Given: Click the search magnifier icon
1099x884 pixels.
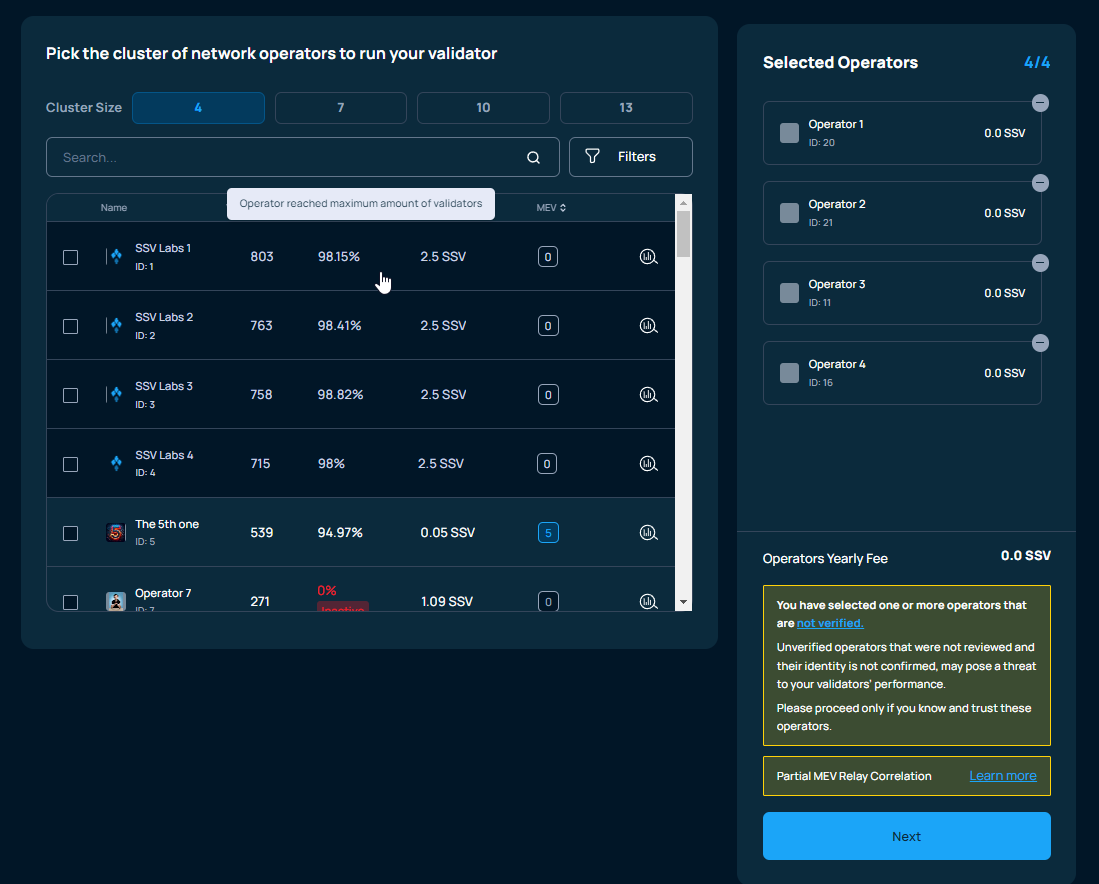Looking at the screenshot, I should click(x=533, y=158).
